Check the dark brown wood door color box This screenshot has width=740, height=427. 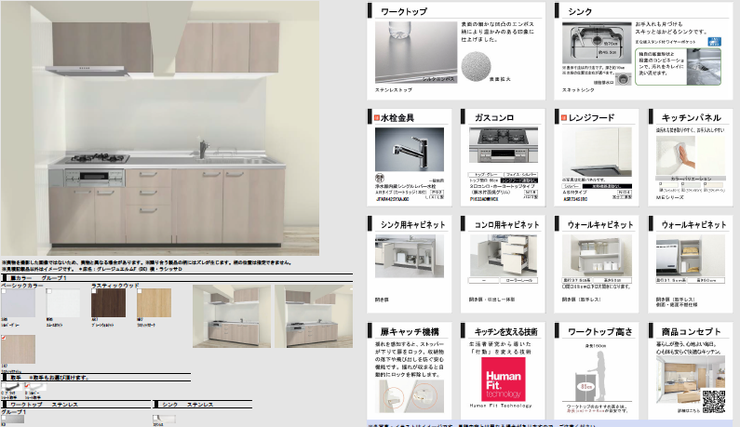click(x=94, y=291)
